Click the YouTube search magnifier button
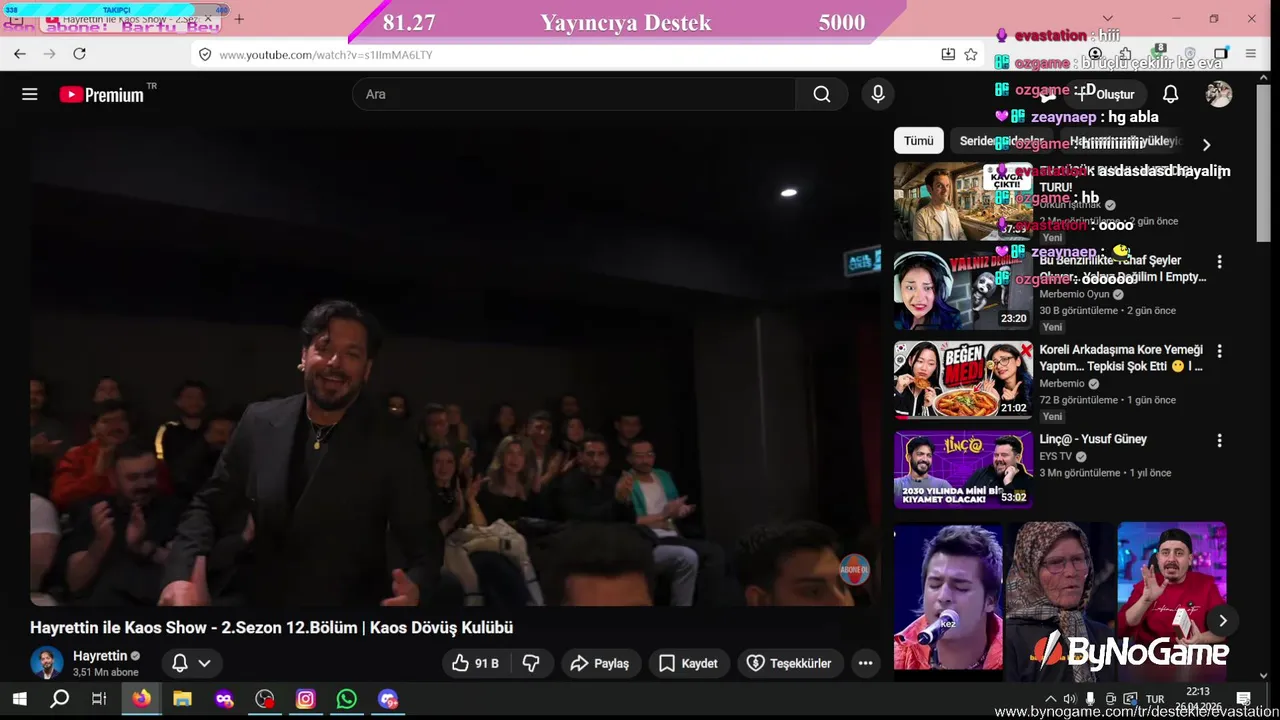The image size is (1280, 720). [821, 94]
